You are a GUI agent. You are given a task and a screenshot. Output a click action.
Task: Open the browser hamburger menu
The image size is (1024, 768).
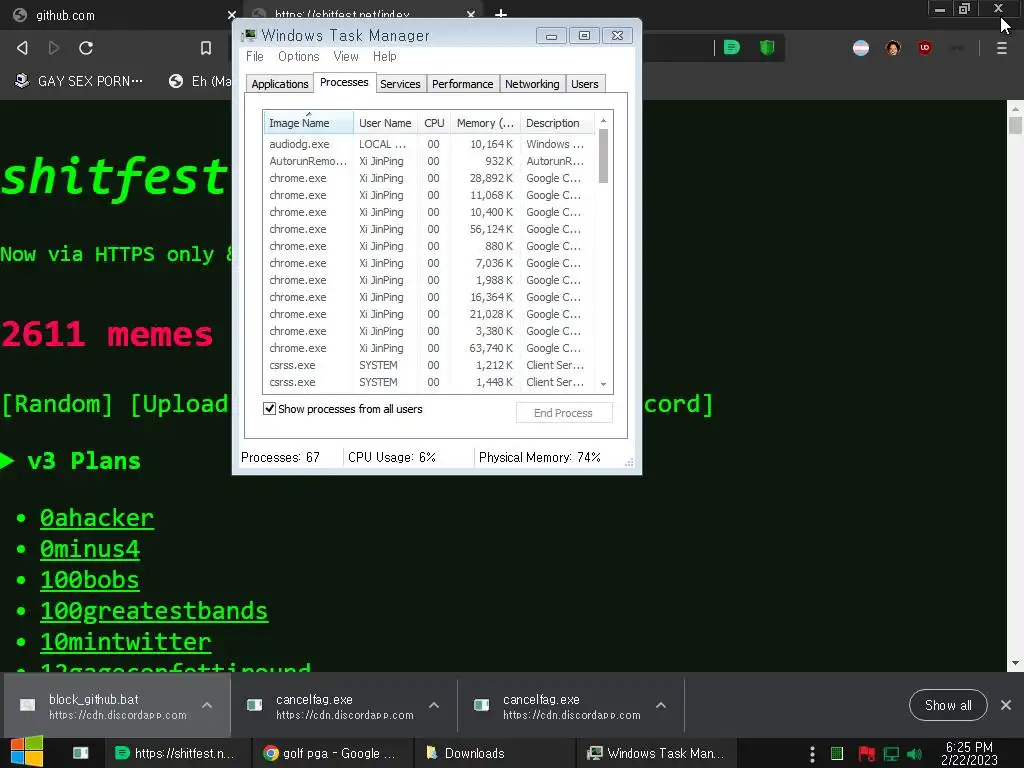[1002, 48]
